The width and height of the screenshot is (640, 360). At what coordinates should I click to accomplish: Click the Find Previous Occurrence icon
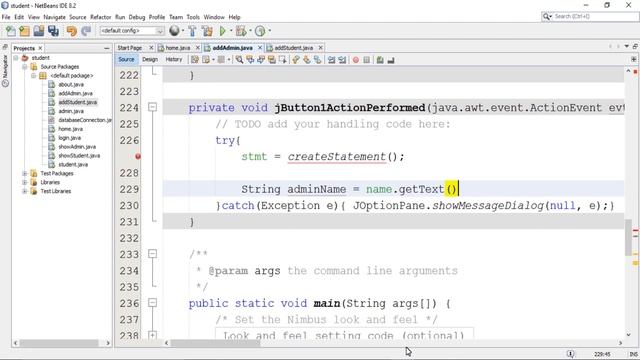click(x=250, y=60)
